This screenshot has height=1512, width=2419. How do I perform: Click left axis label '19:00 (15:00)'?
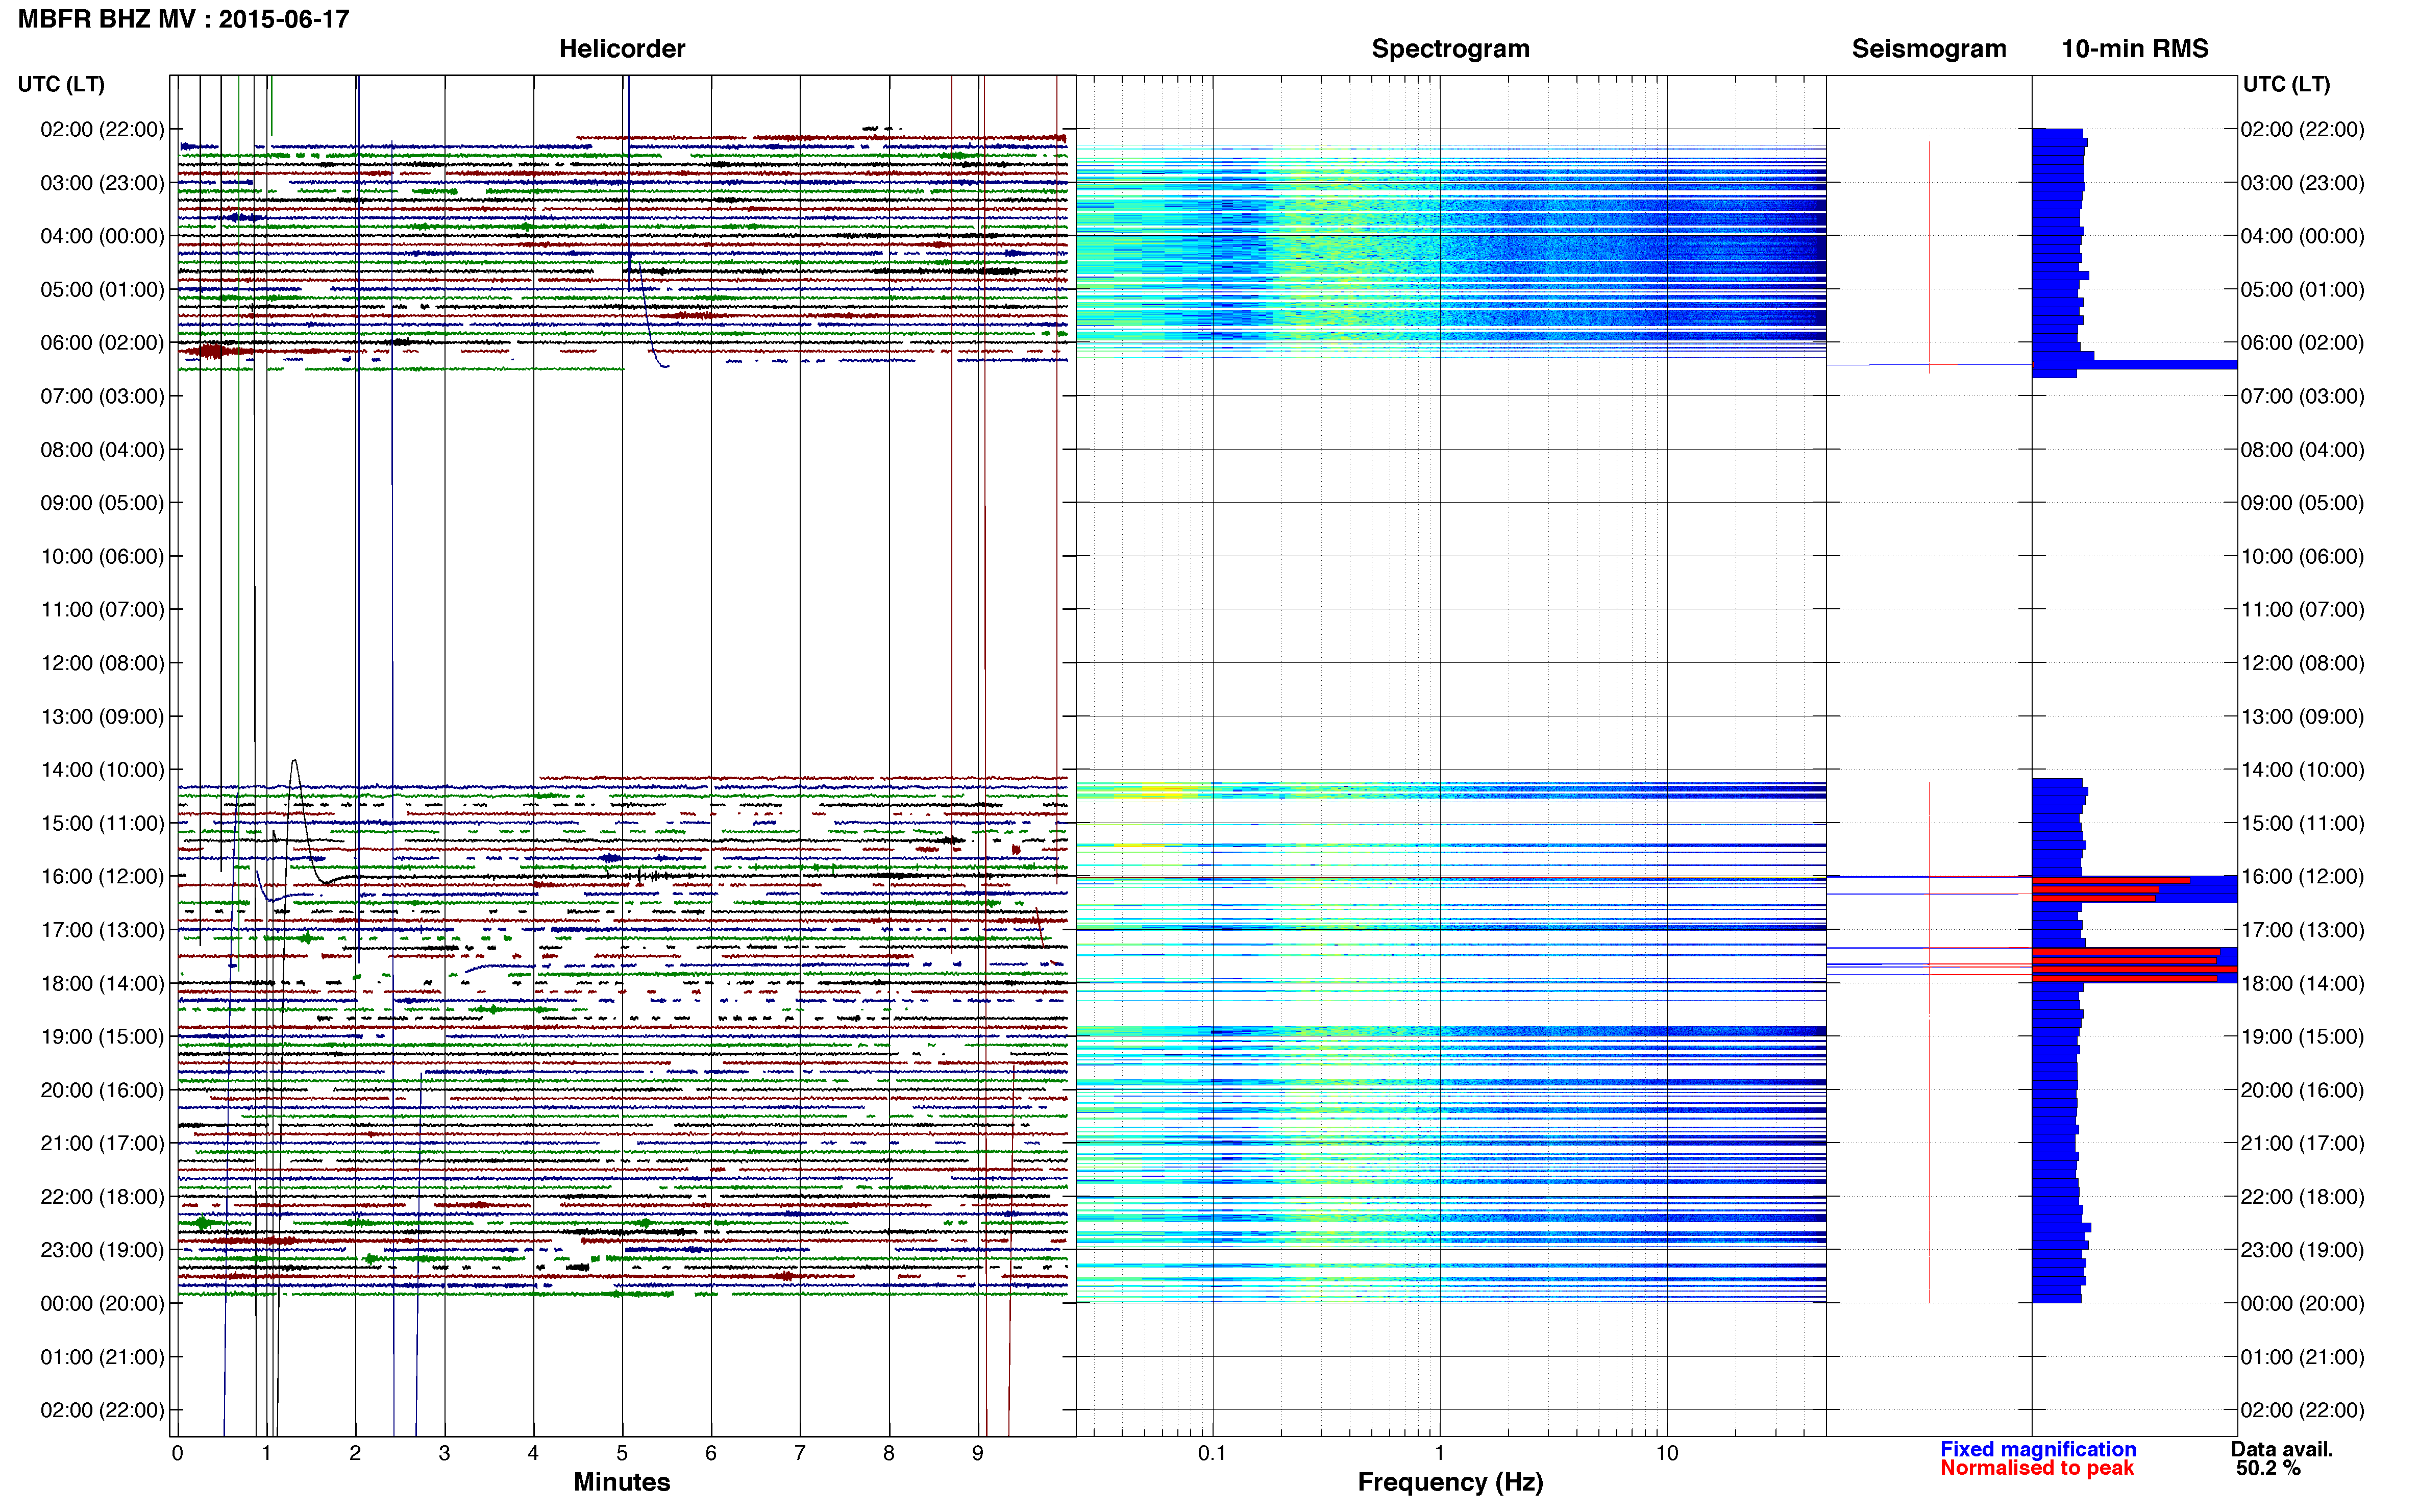[x=102, y=1037]
